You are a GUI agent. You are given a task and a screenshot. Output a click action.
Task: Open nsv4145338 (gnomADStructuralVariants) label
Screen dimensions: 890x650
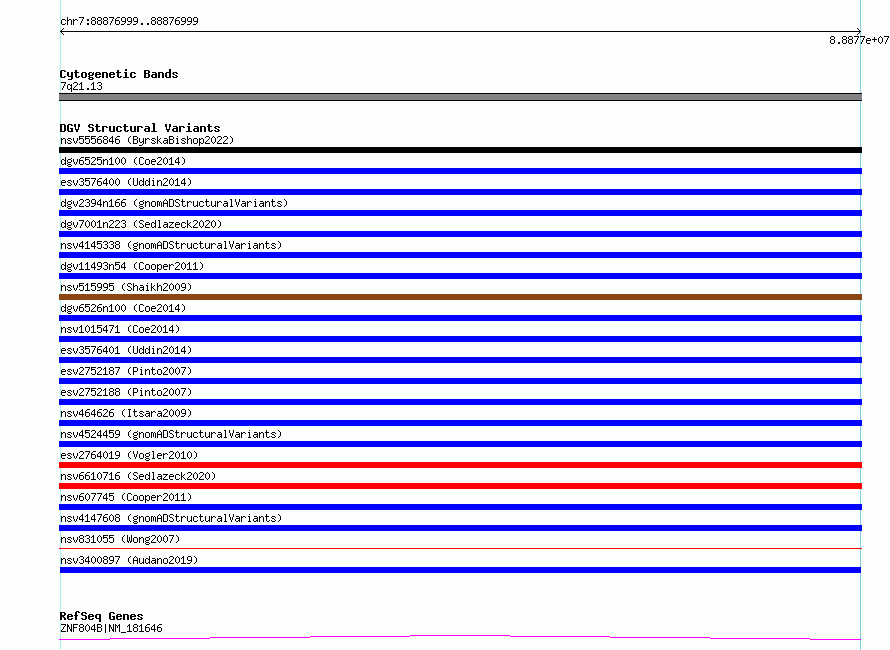171,245
